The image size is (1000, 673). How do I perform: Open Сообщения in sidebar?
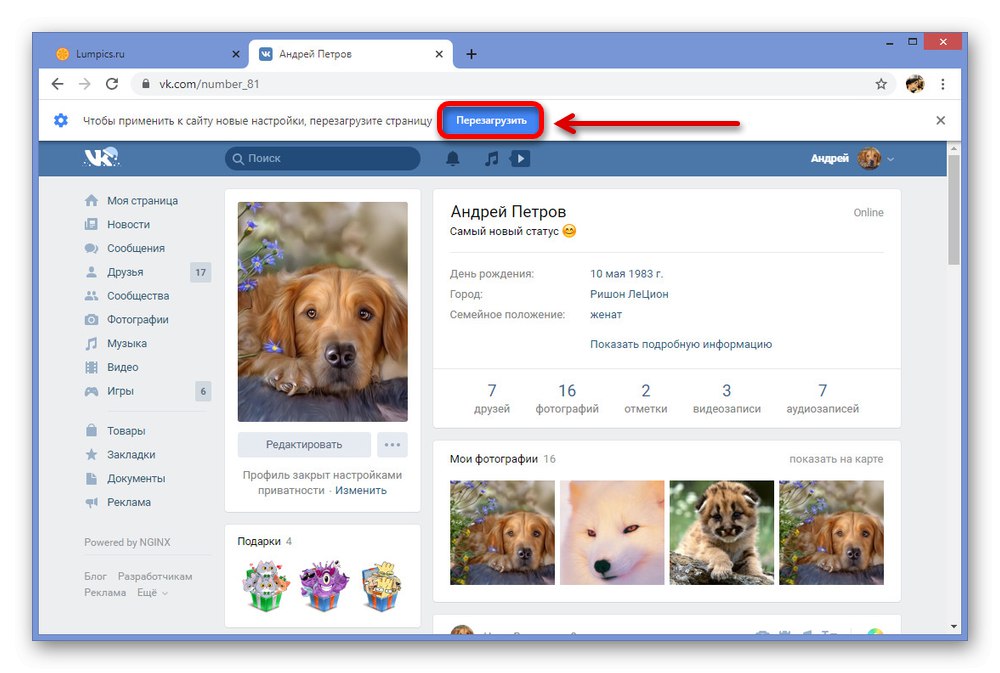point(136,248)
